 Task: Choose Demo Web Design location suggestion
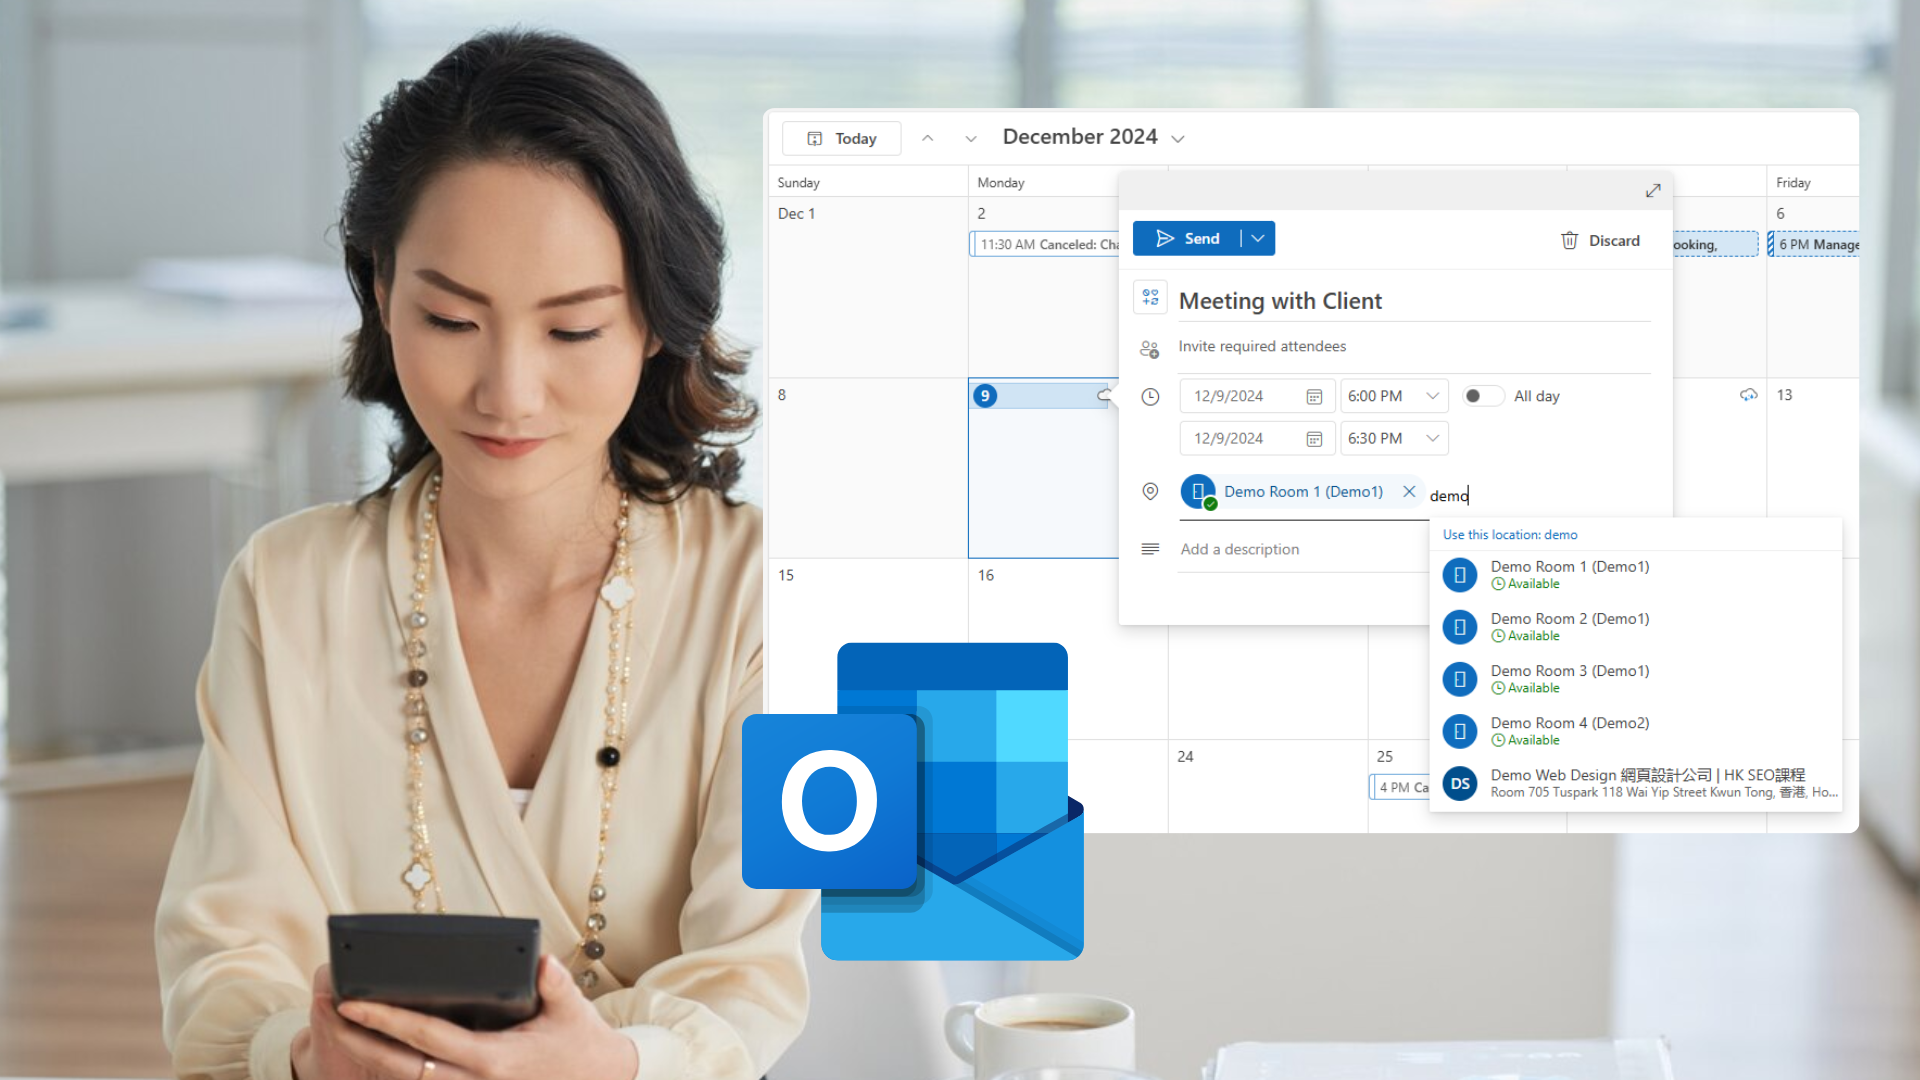coord(1646,782)
